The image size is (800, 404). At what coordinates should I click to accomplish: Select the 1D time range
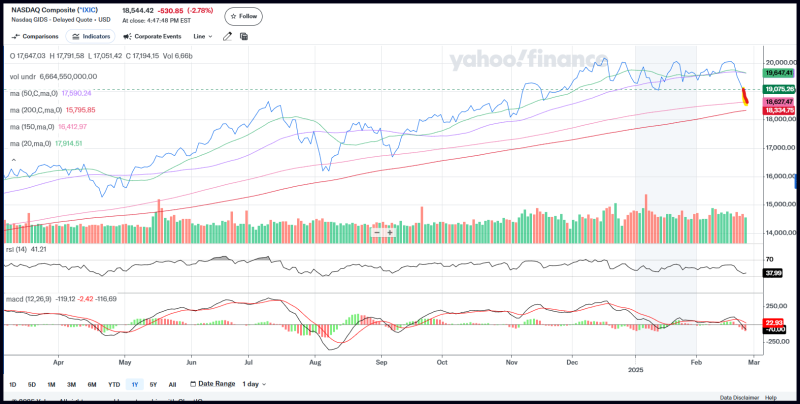click(13, 385)
